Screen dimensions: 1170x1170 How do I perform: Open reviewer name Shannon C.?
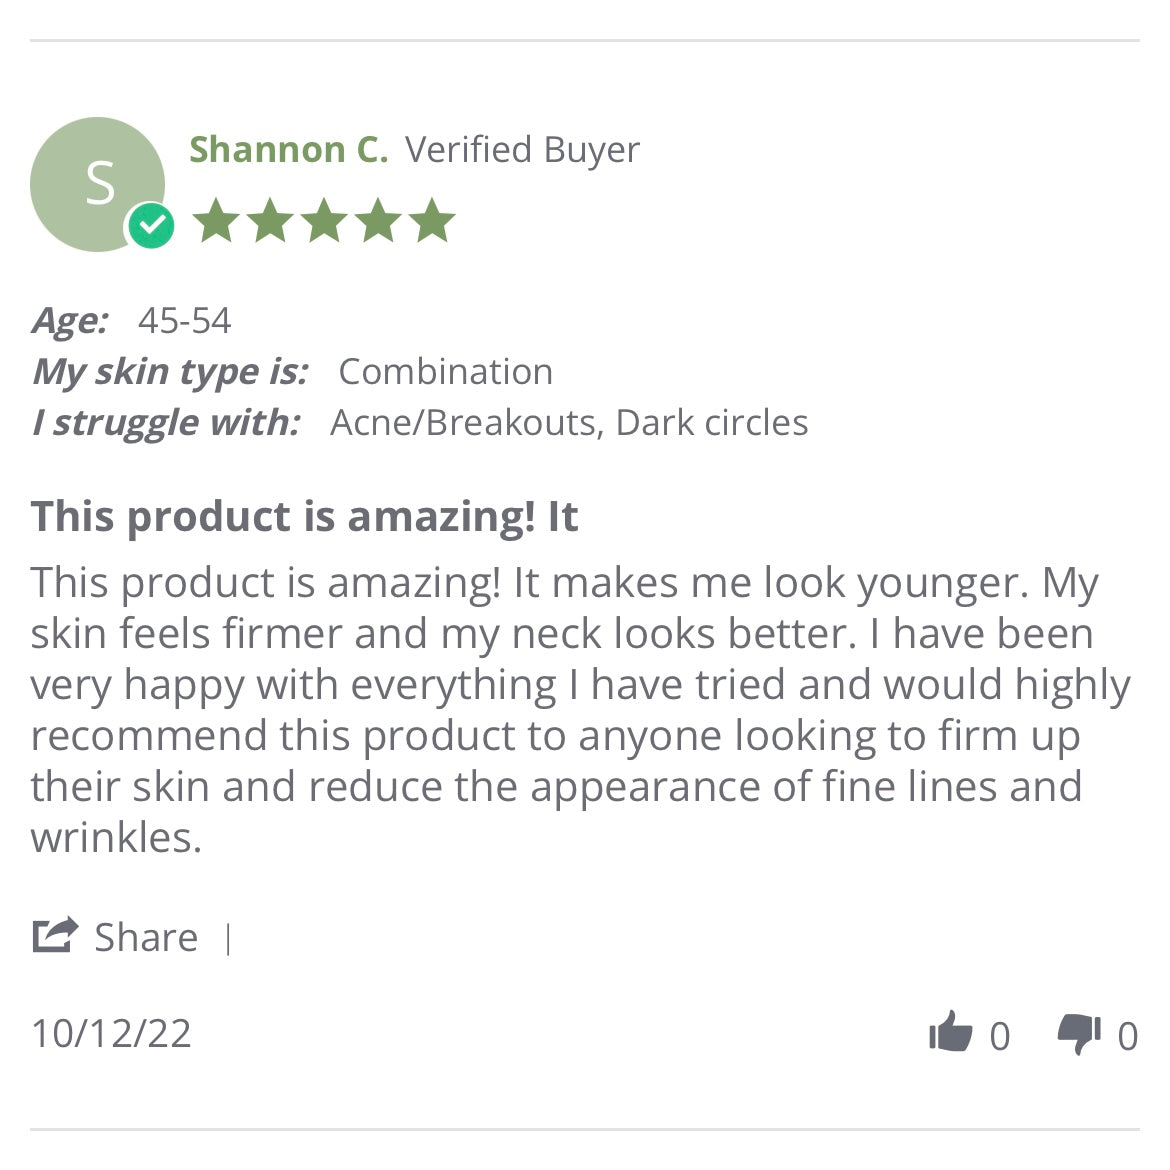click(x=288, y=150)
